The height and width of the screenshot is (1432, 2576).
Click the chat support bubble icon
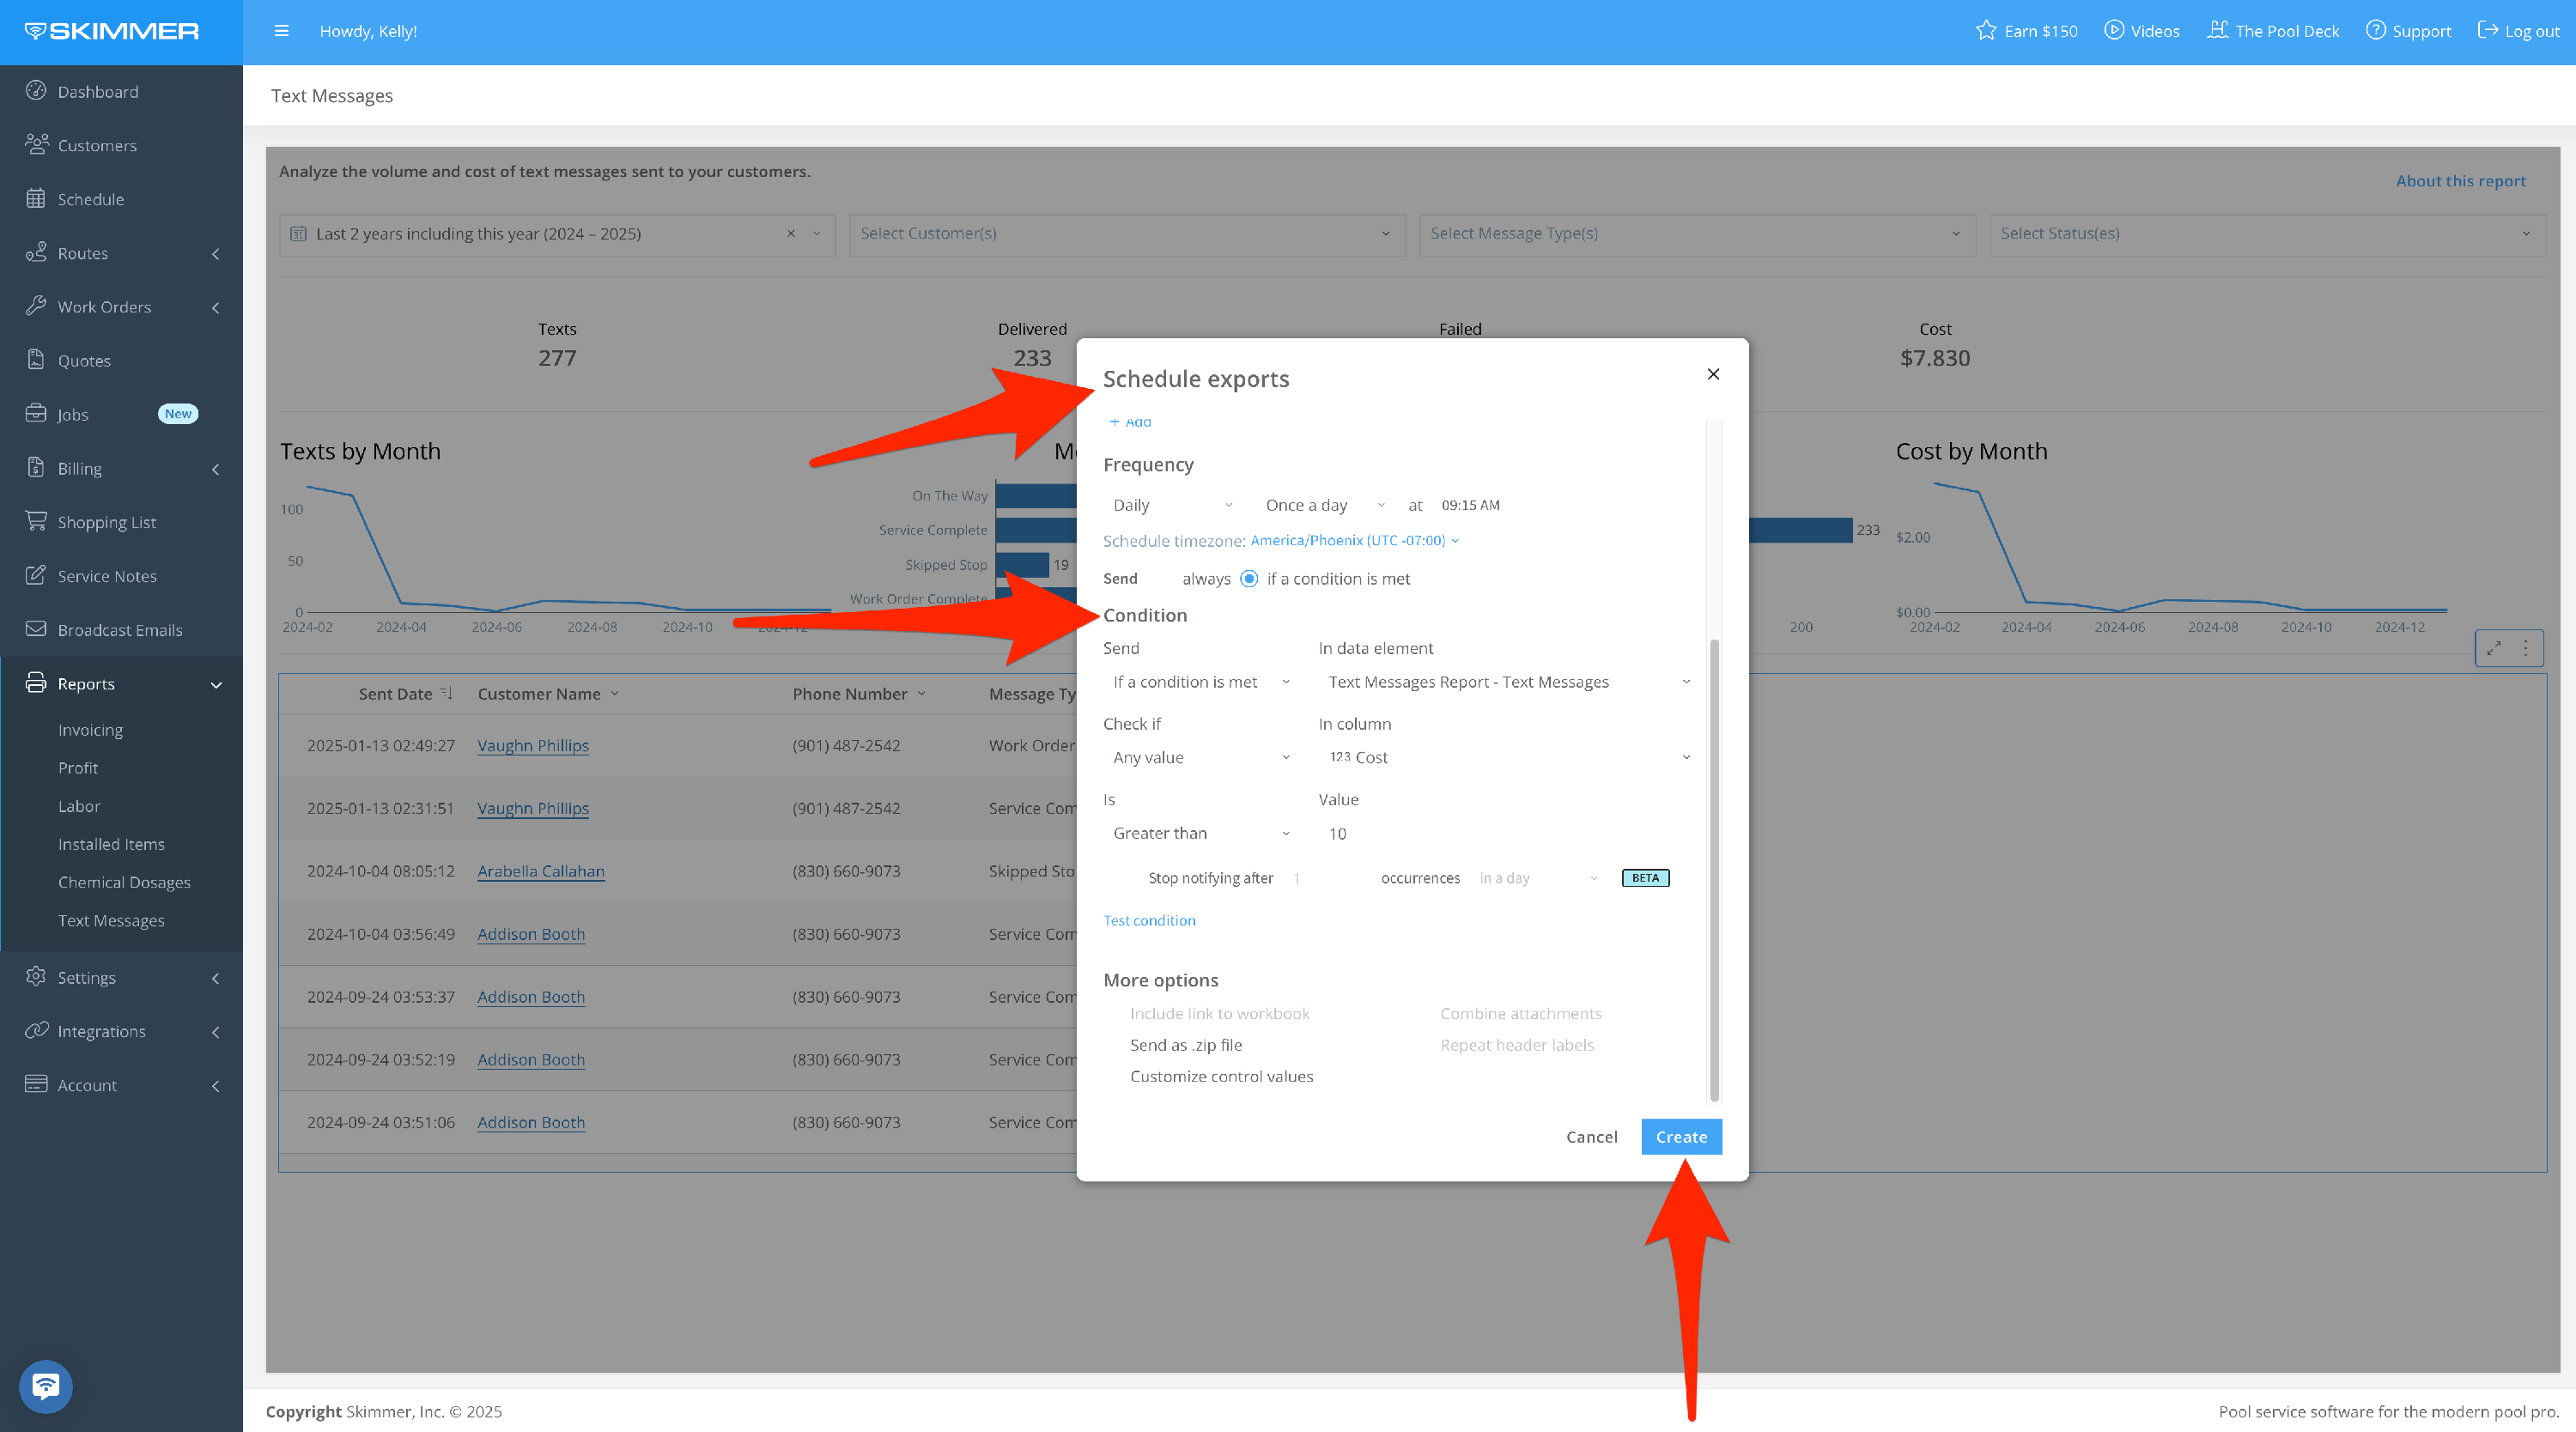(x=45, y=1386)
